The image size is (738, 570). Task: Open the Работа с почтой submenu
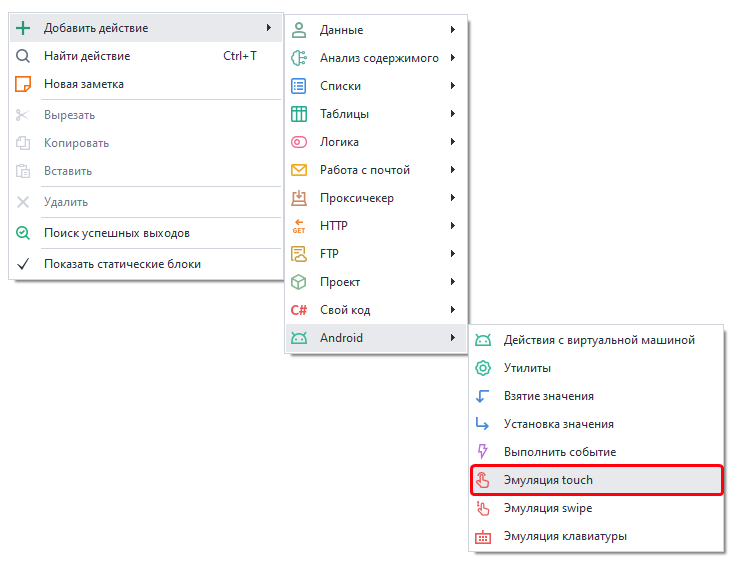pyautogui.click(x=364, y=170)
